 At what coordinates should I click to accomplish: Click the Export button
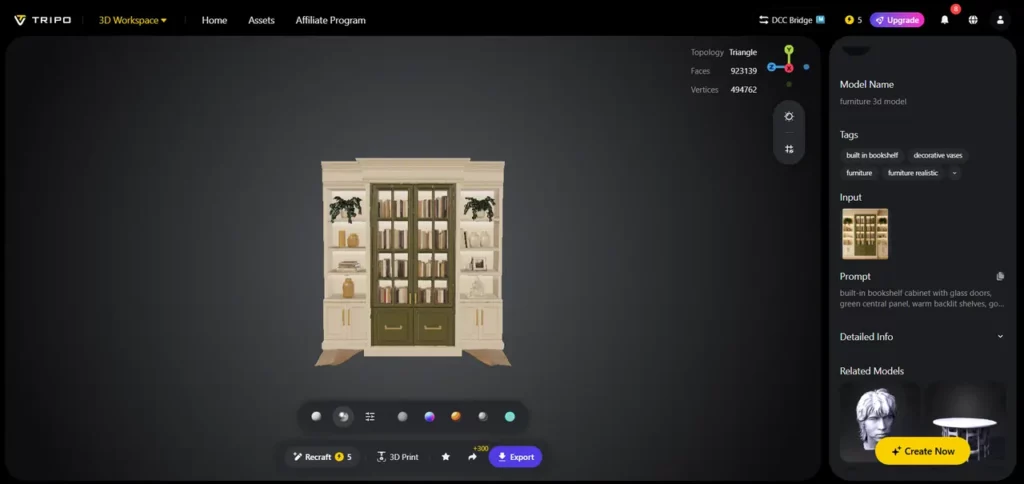click(515, 457)
